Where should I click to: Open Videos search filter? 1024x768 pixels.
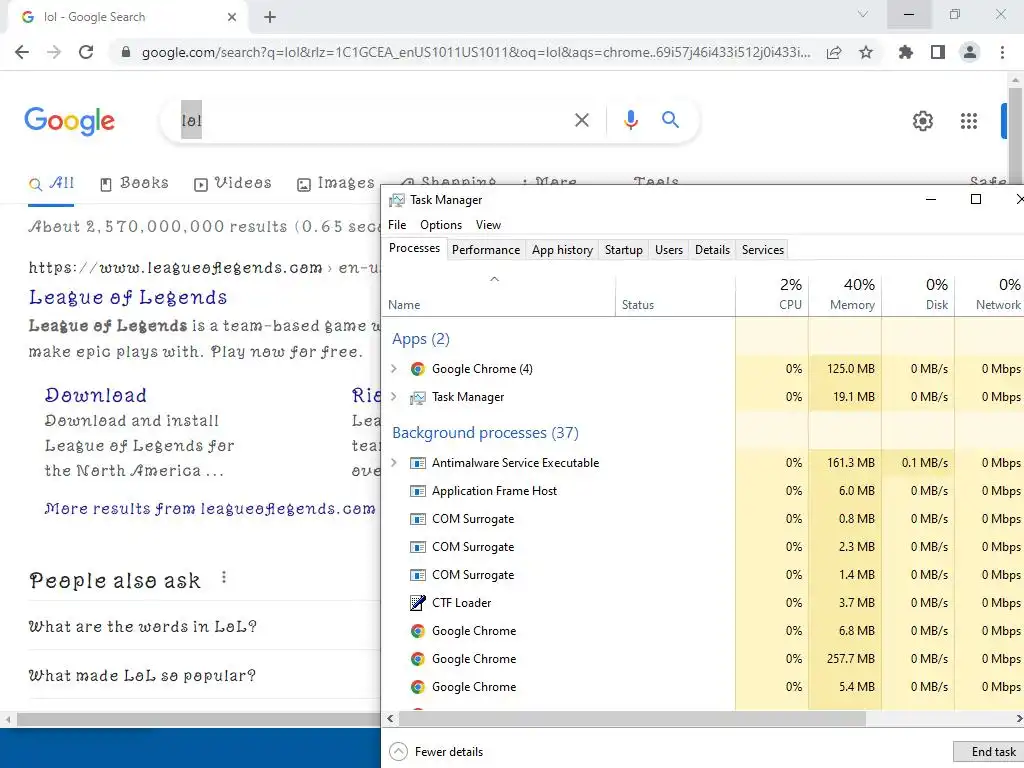[x=232, y=184]
